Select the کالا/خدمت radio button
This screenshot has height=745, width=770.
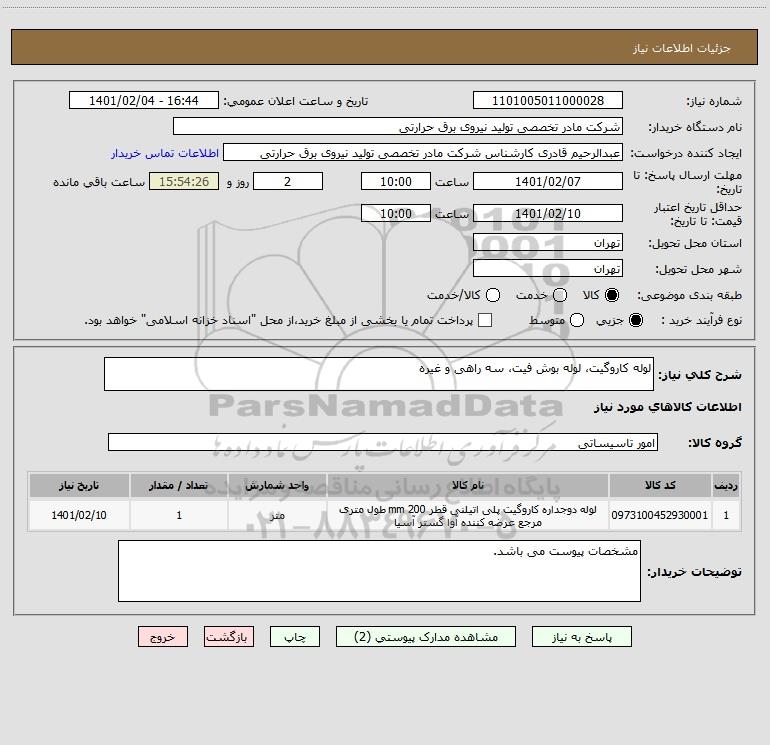493,295
